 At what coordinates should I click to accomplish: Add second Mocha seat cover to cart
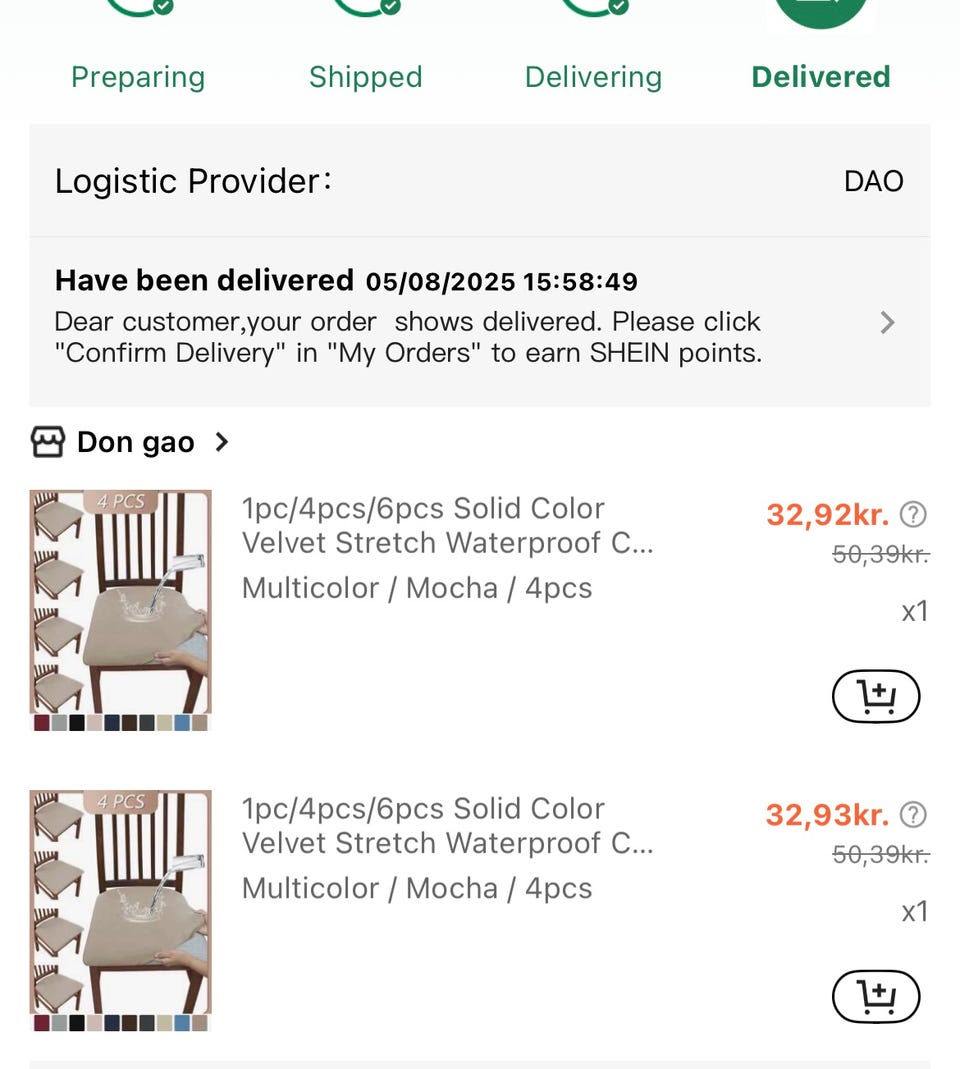[875, 996]
